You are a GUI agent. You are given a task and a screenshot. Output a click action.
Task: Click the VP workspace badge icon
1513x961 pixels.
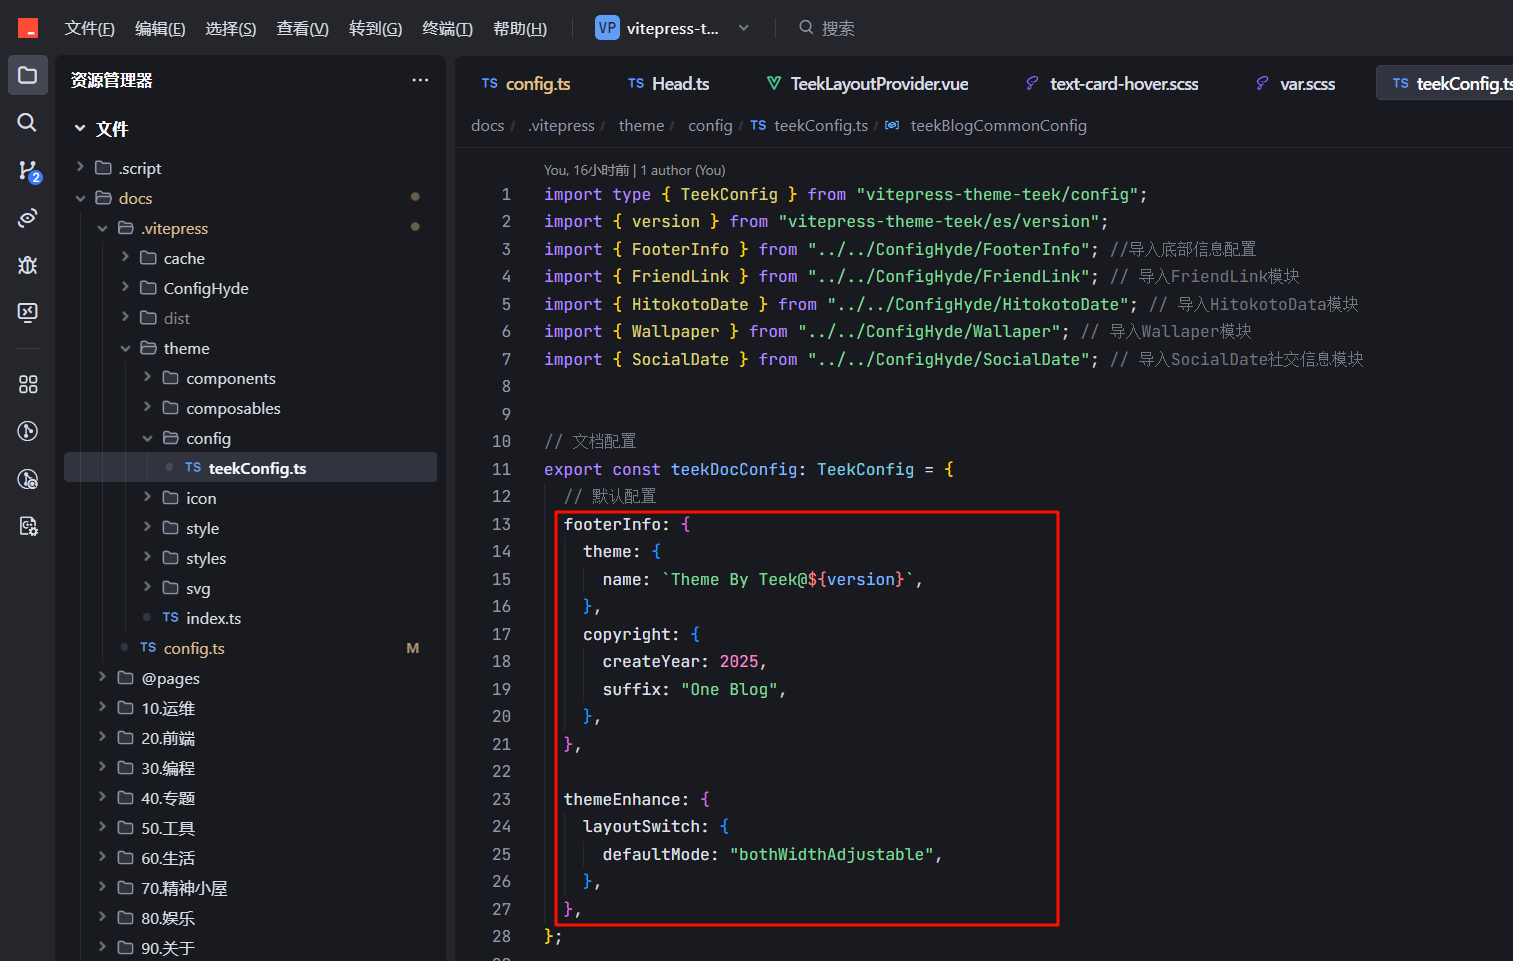point(607,28)
